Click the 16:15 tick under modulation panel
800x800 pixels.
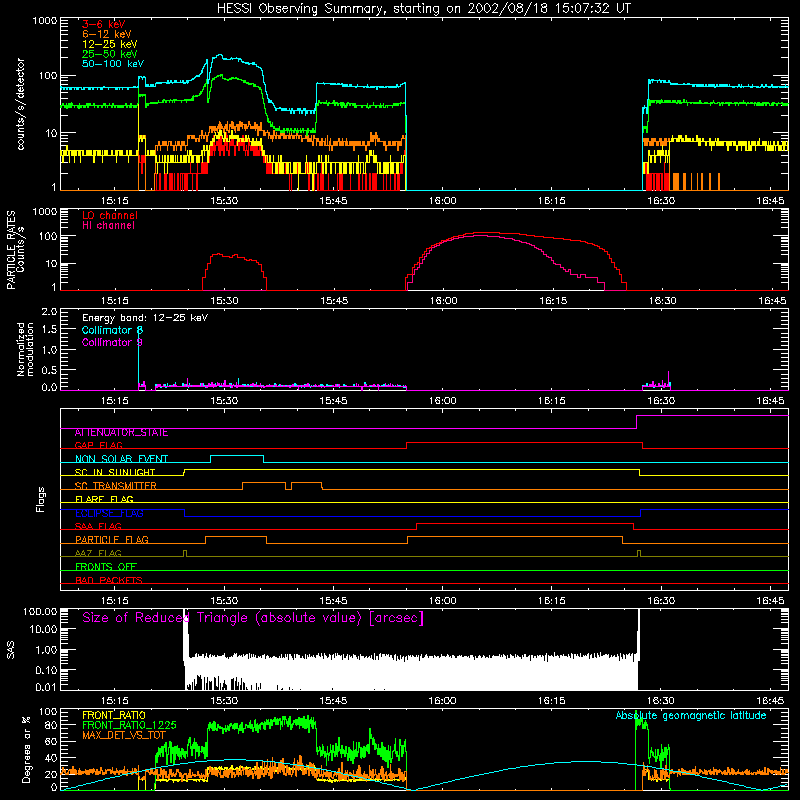pyautogui.click(x=552, y=401)
